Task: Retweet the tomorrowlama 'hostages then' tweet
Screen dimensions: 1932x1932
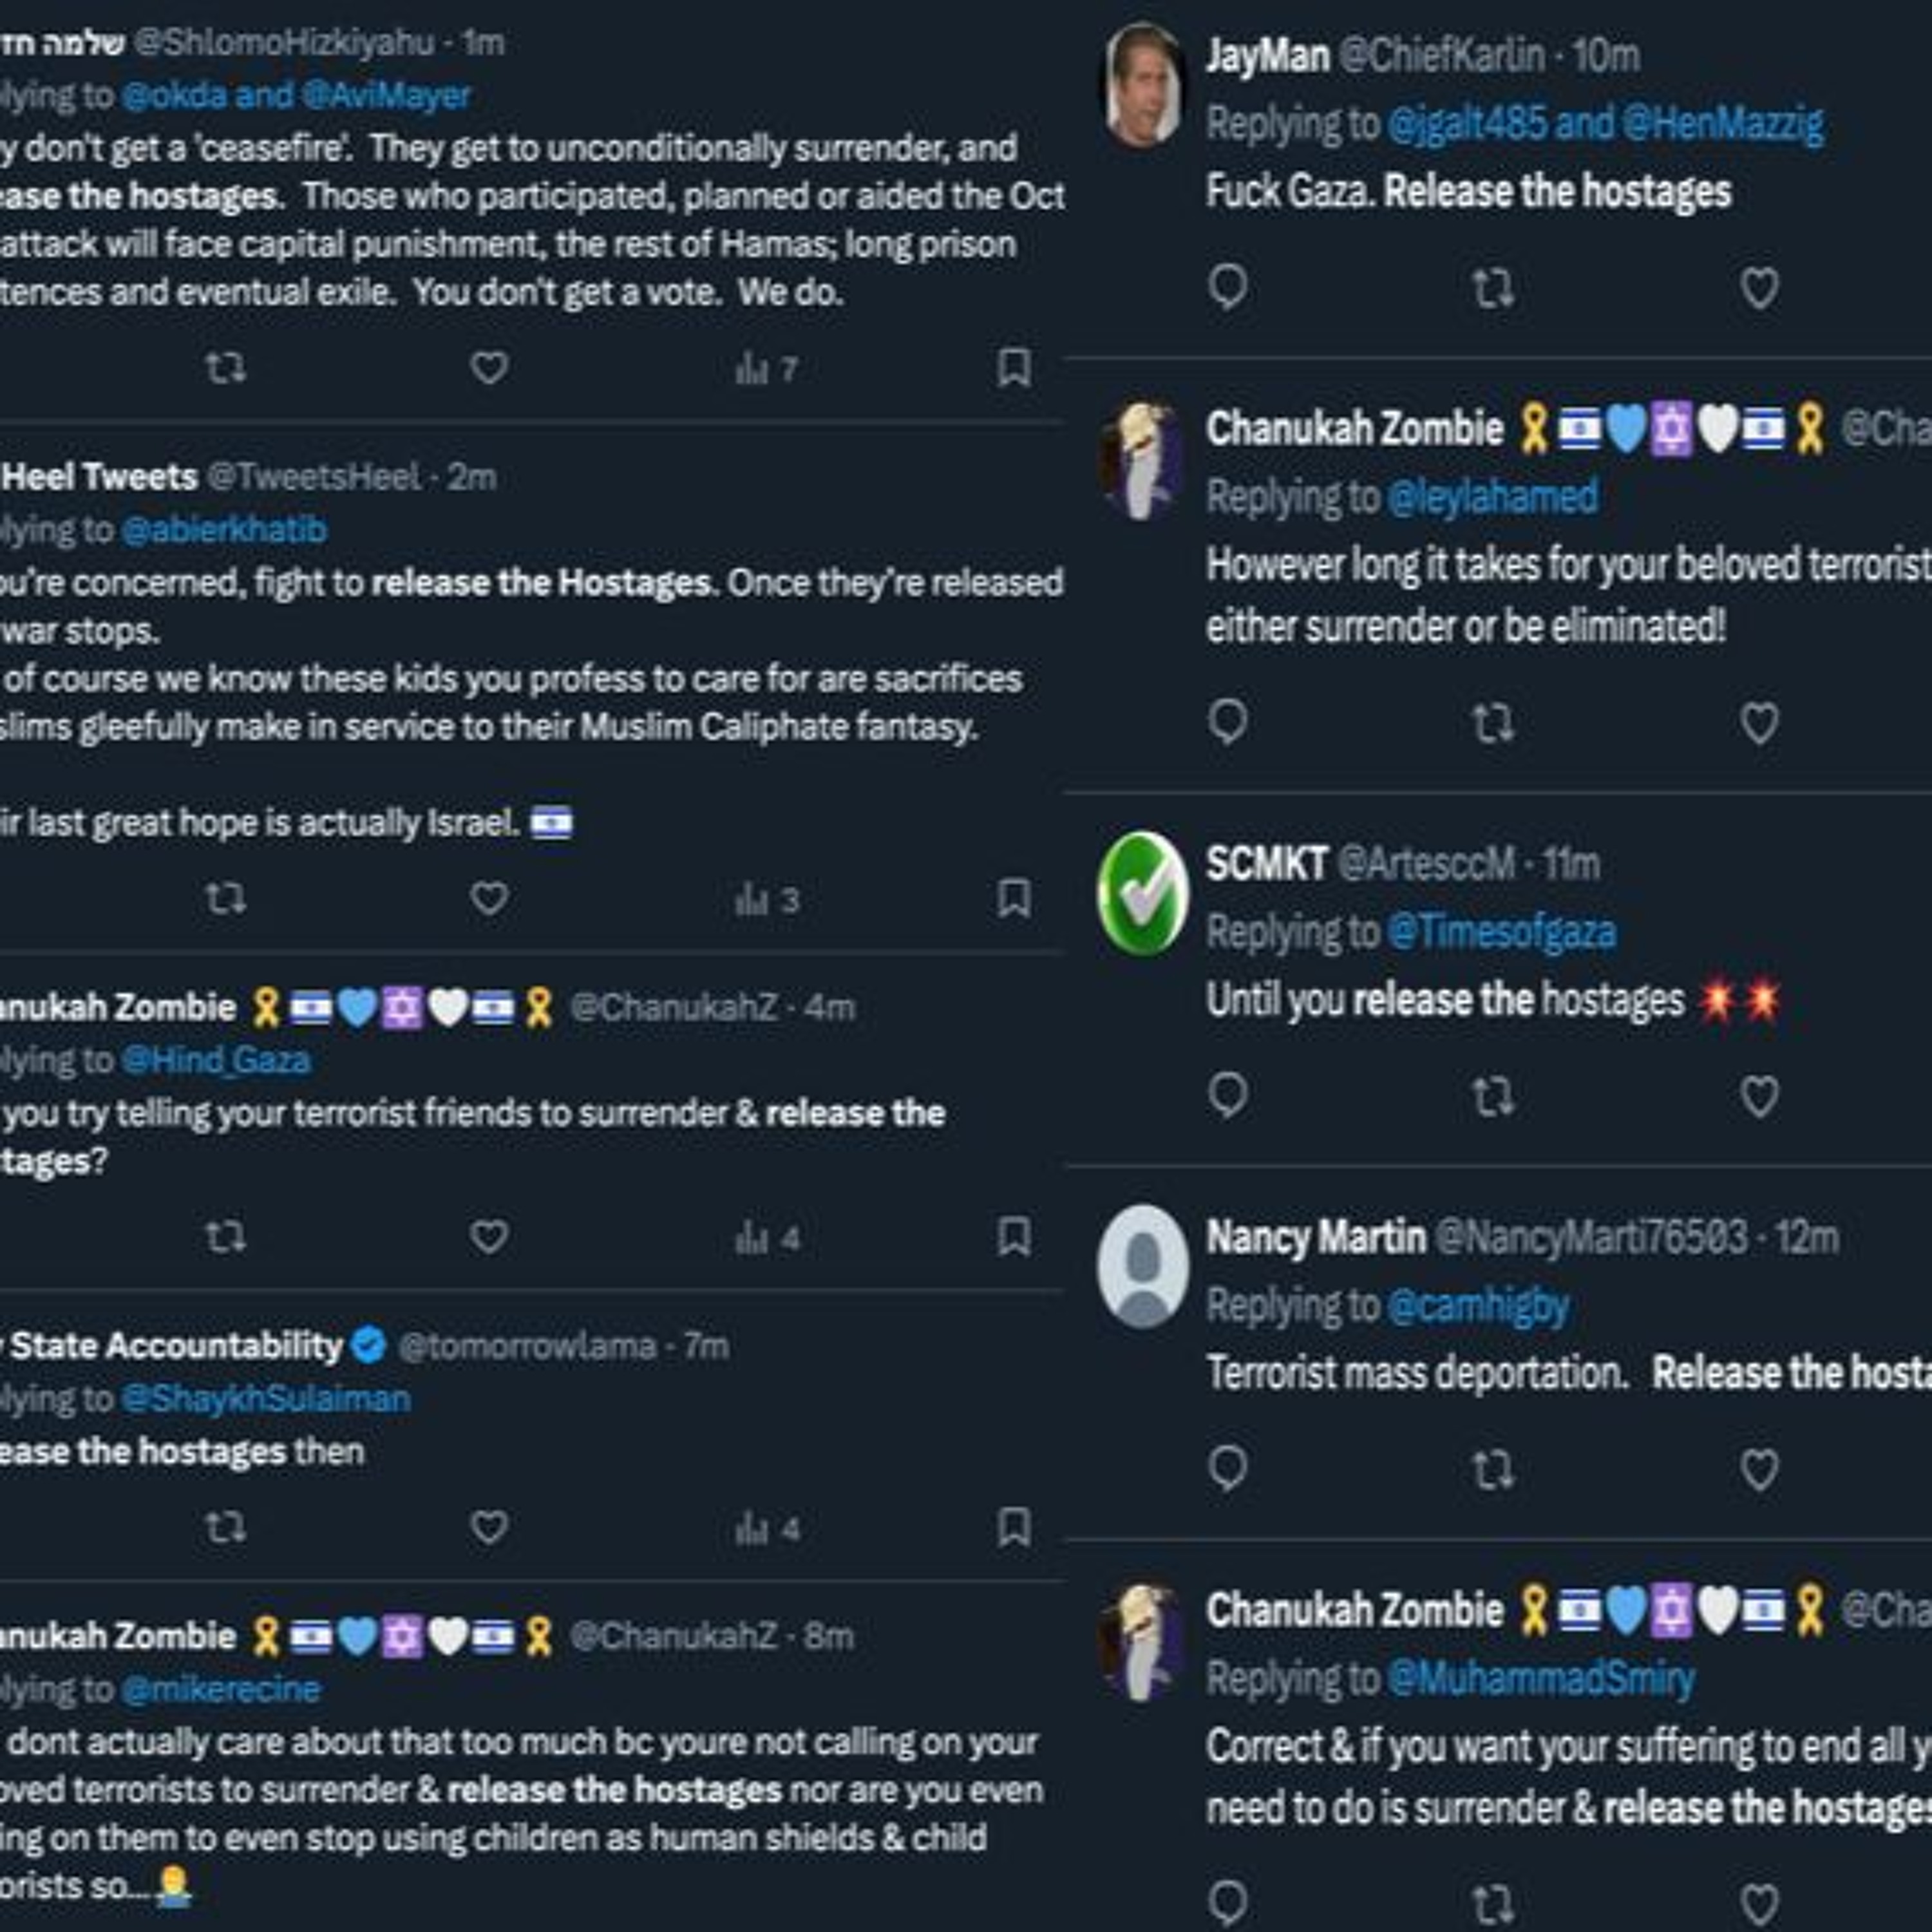Action: [224, 1527]
